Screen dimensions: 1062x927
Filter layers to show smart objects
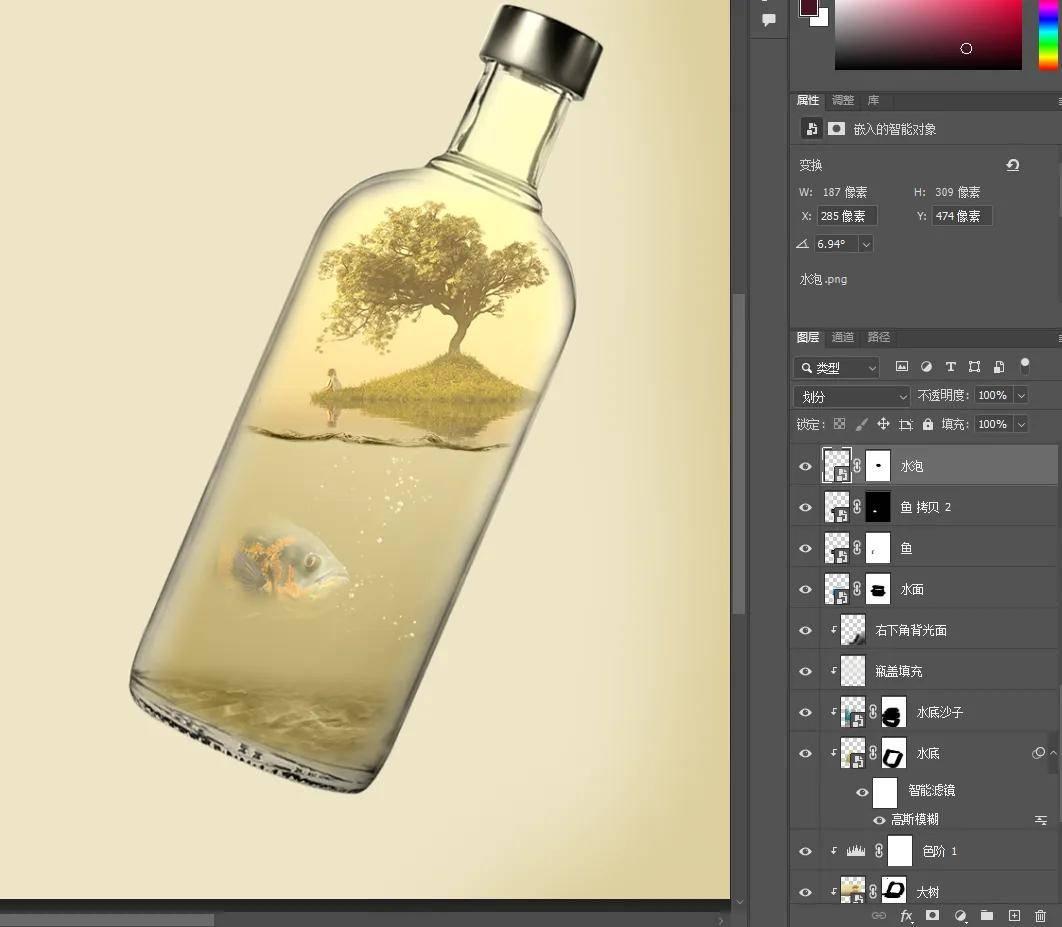coord(998,366)
